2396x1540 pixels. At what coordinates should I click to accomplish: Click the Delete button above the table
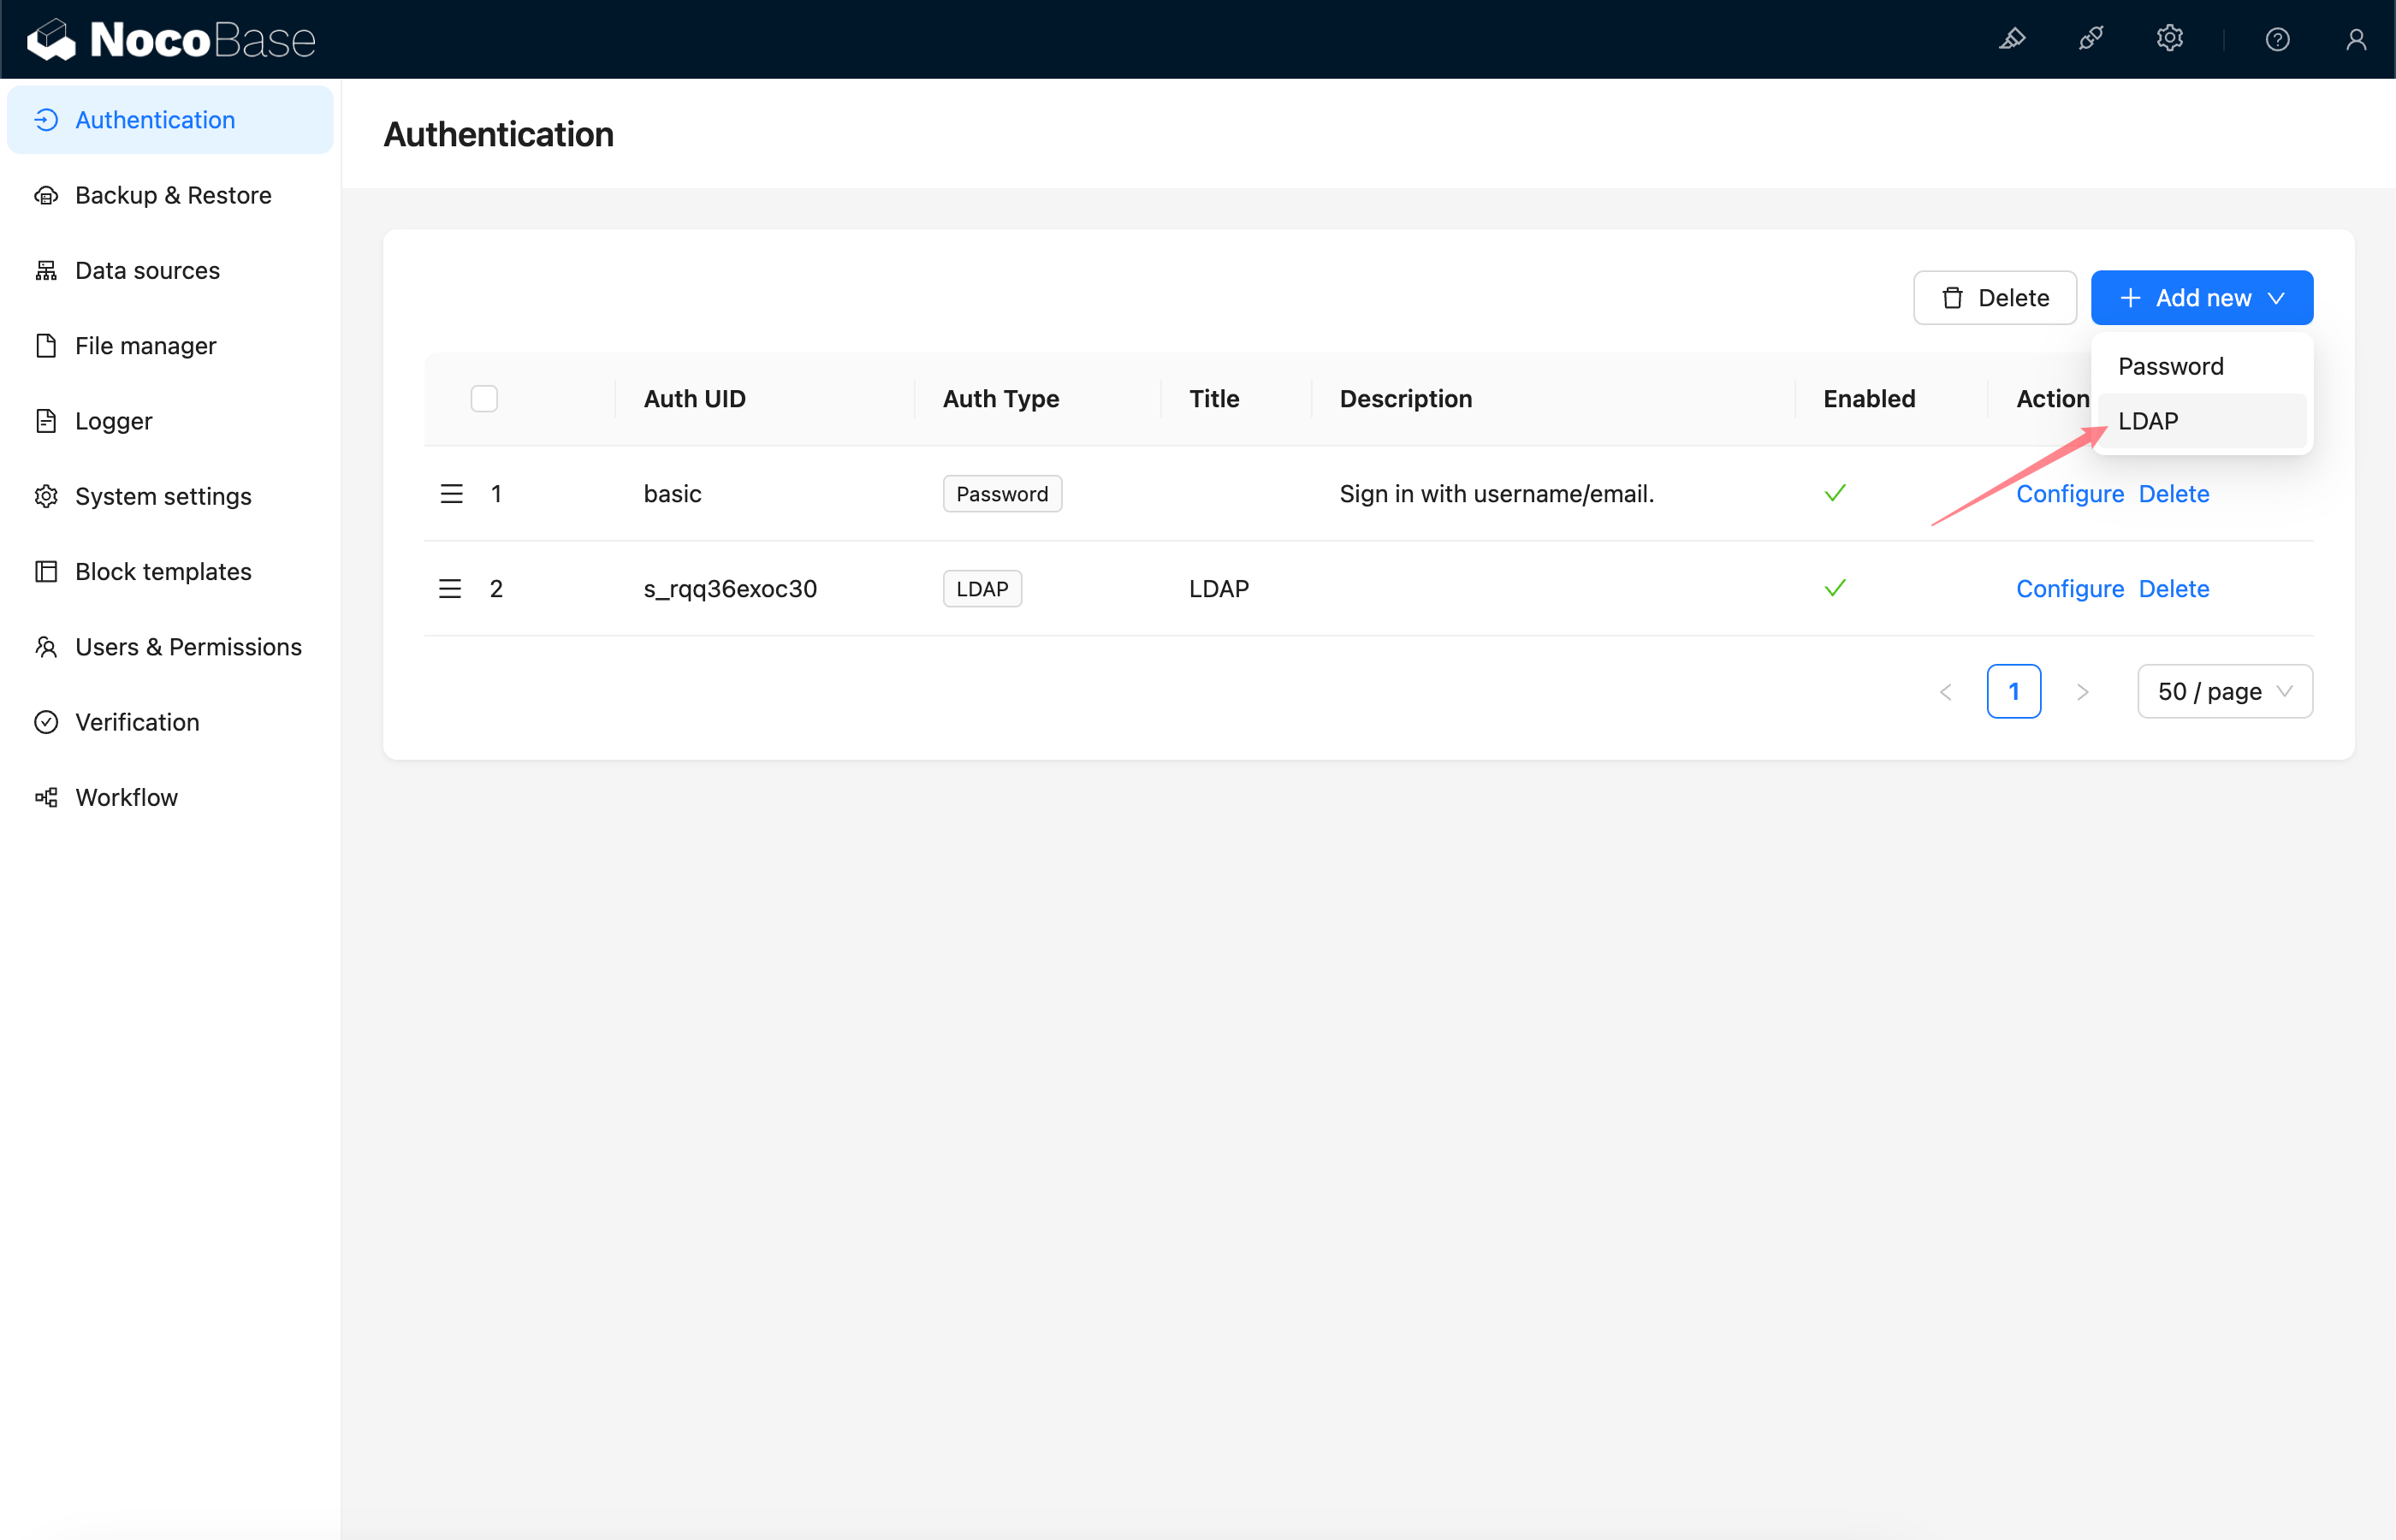(1994, 298)
